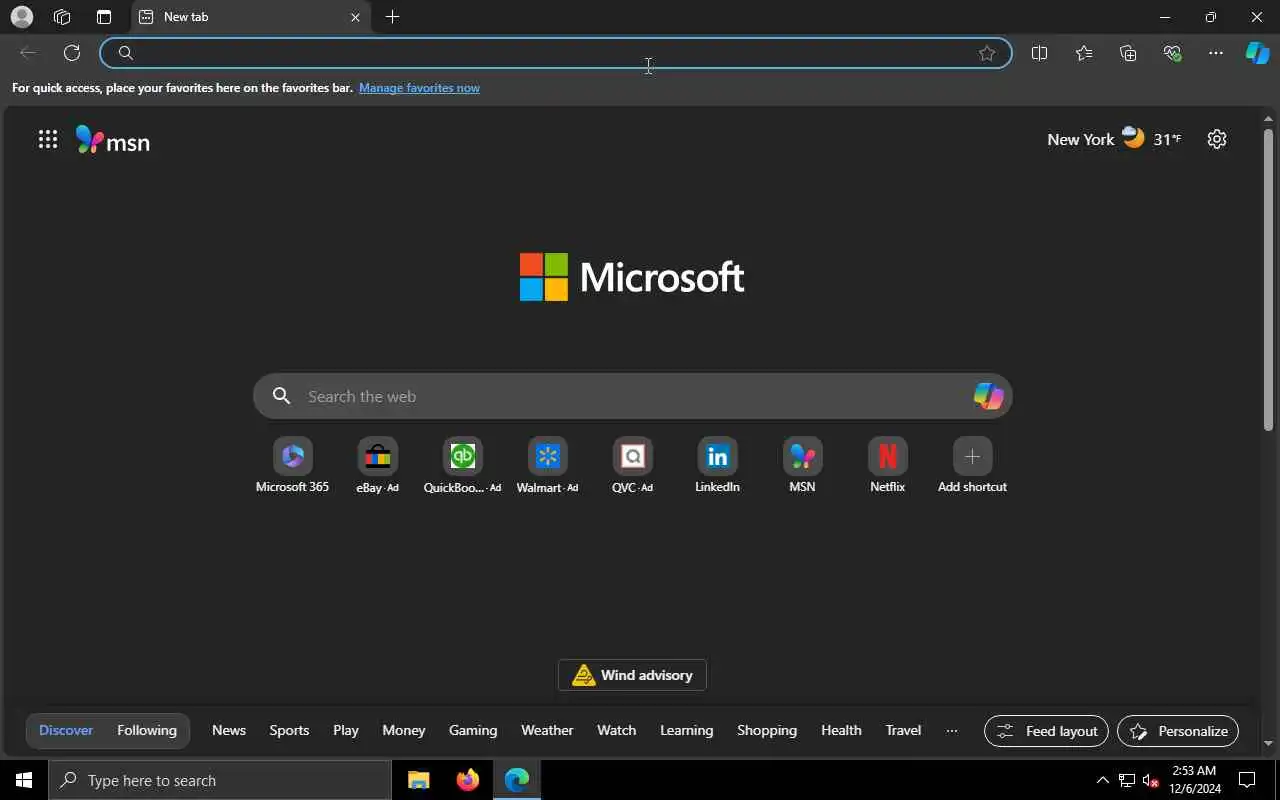Open the Health category
The image size is (1280, 800).
click(x=841, y=730)
